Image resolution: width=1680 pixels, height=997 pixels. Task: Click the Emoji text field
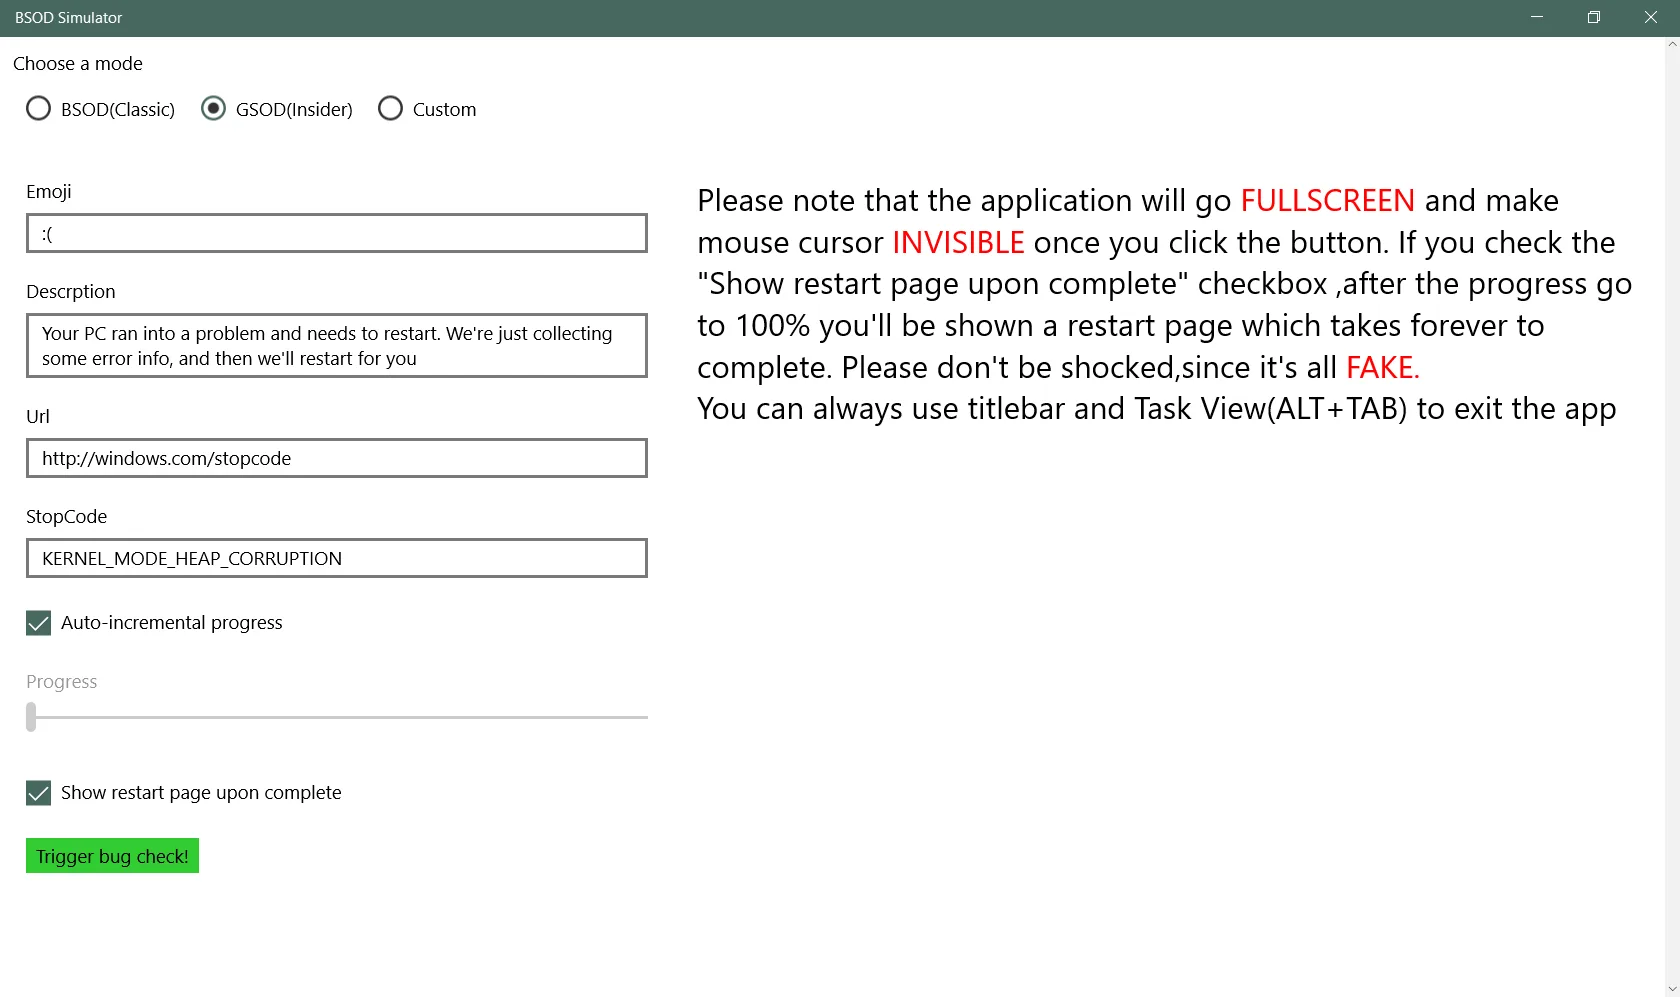pos(337,233)
